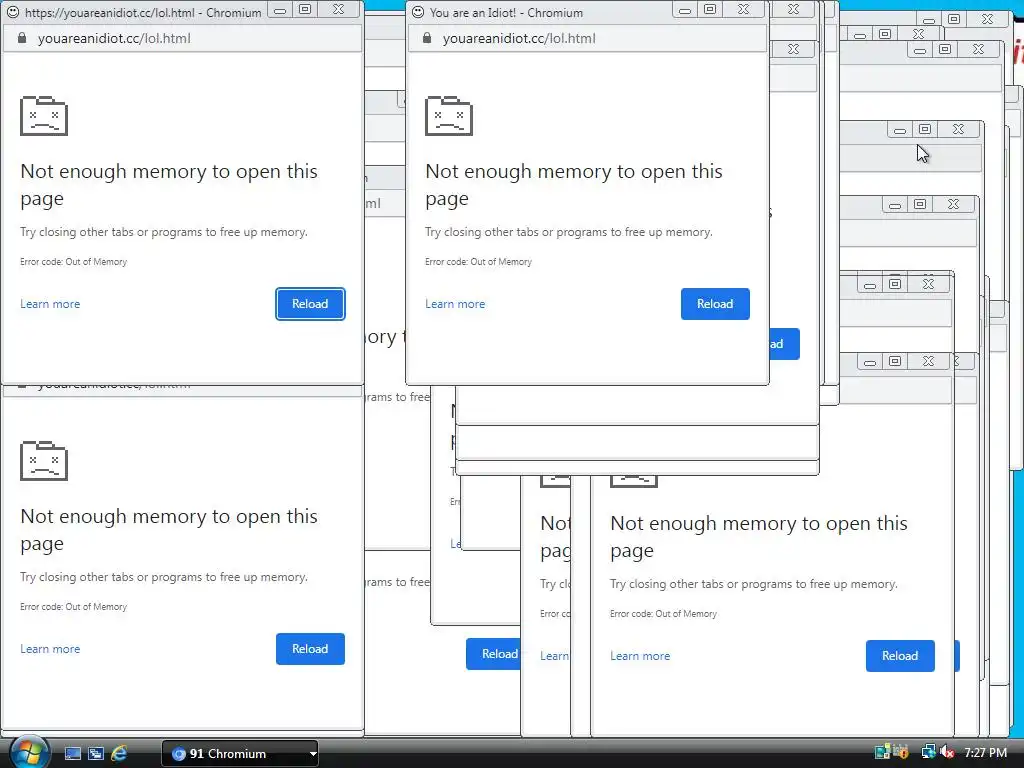Click the muted volume tray icon
This screenshot has width=1024, height=768.
click(947, 752)
